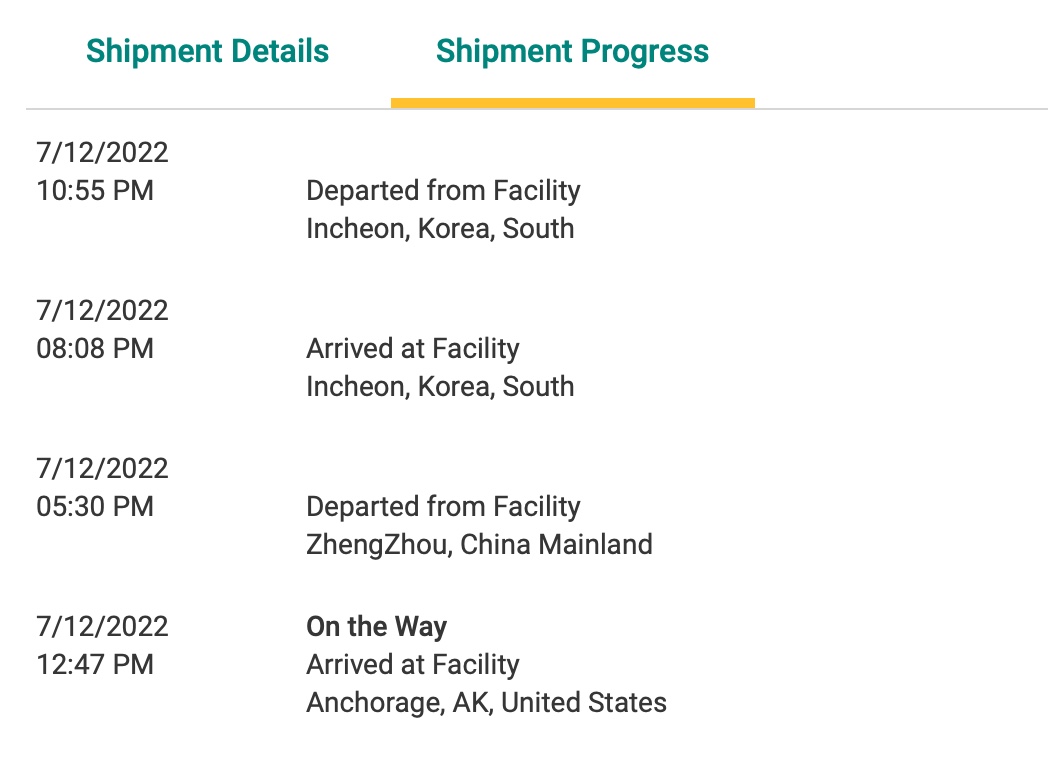The height and width of the screenshot is (760, 1048).
Task: Select the Shipment Progress tab
Action: tap(572, 51)
